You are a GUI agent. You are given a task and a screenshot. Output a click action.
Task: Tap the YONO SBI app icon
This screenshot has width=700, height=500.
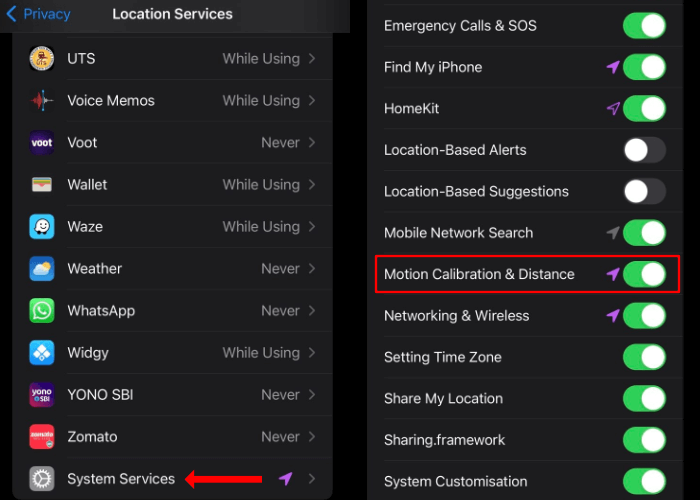(42, 395)
